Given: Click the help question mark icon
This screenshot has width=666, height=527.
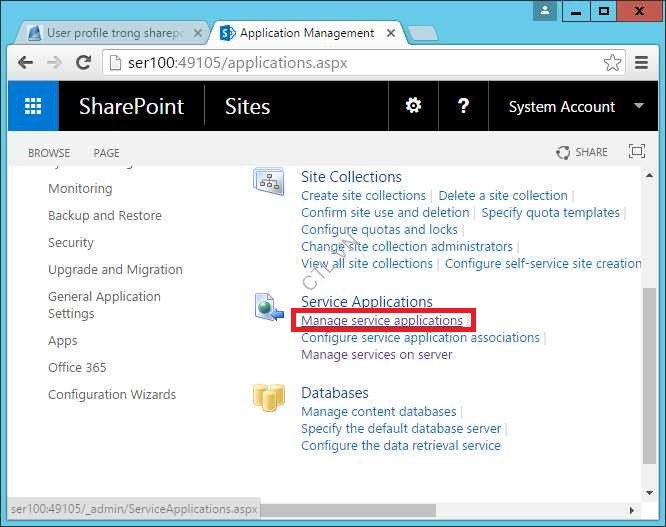Looking at the screenshot, I should click(x=463, y=105).
